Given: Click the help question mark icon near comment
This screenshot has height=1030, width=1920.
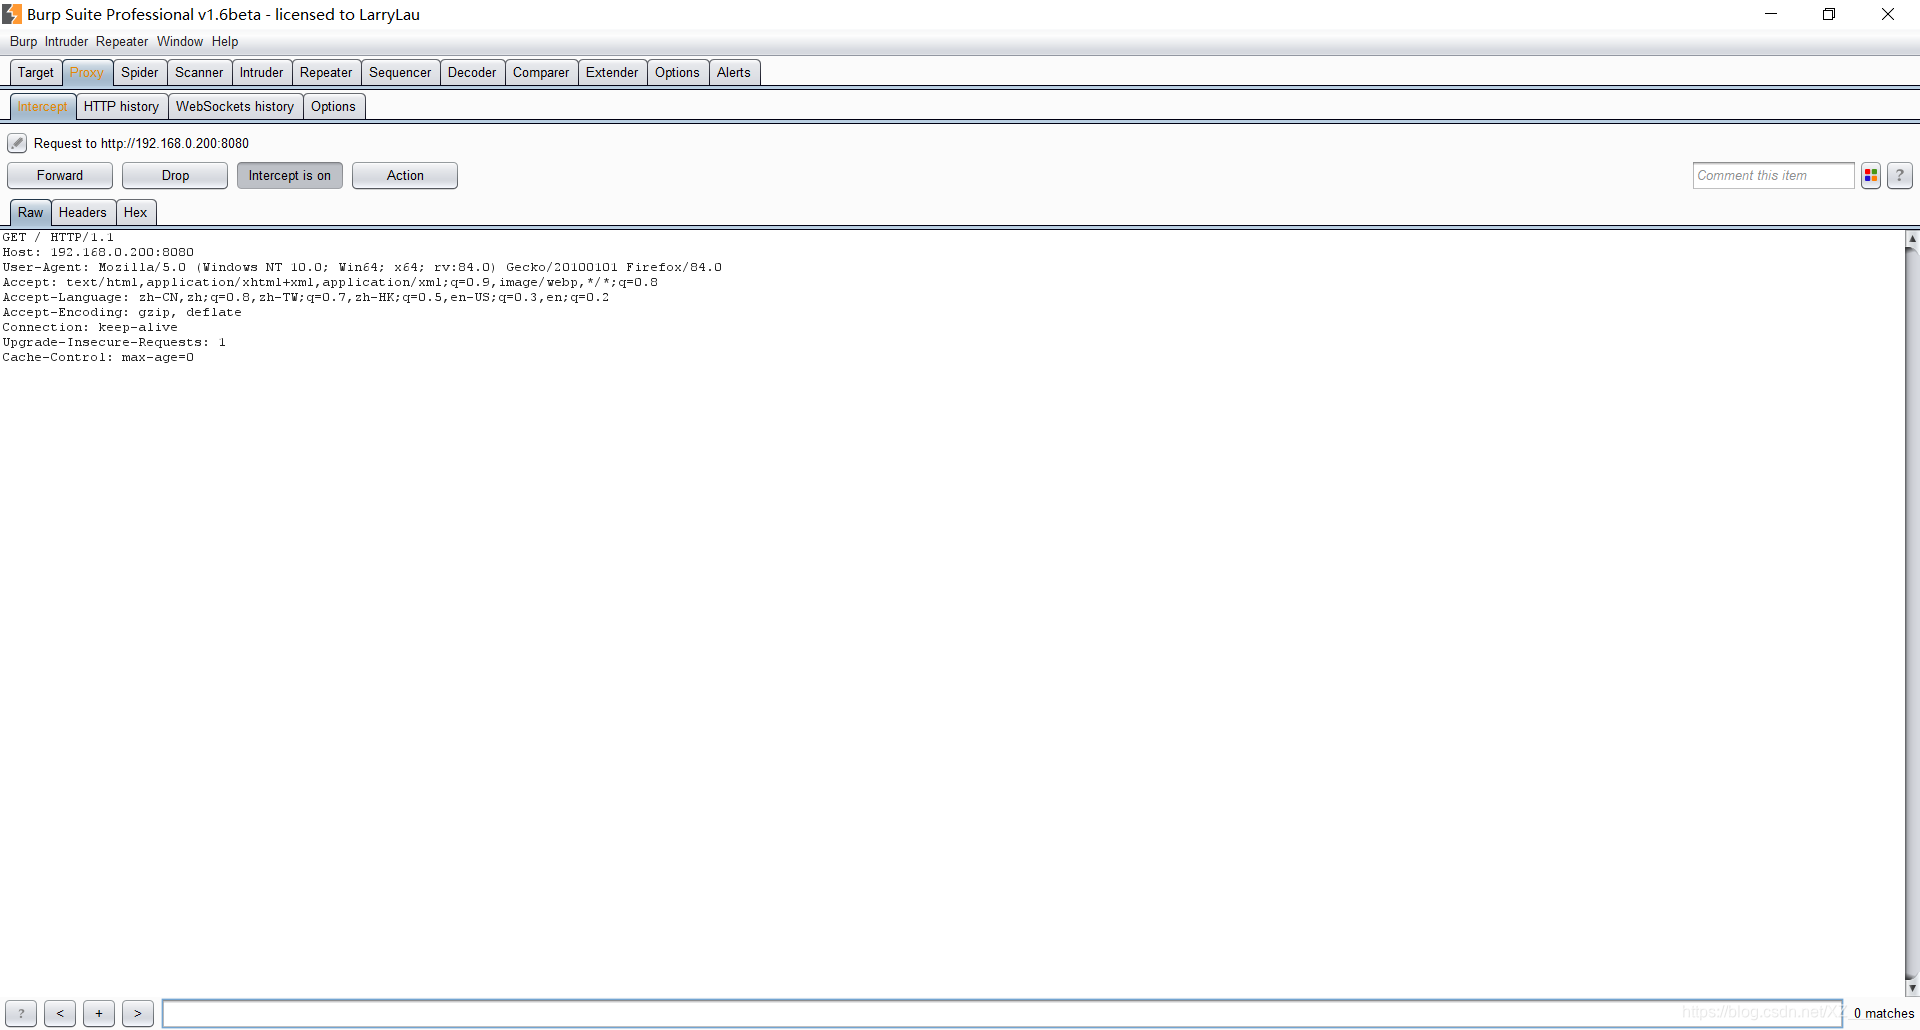Looking at the screenshot, I should click(1900, 176).
